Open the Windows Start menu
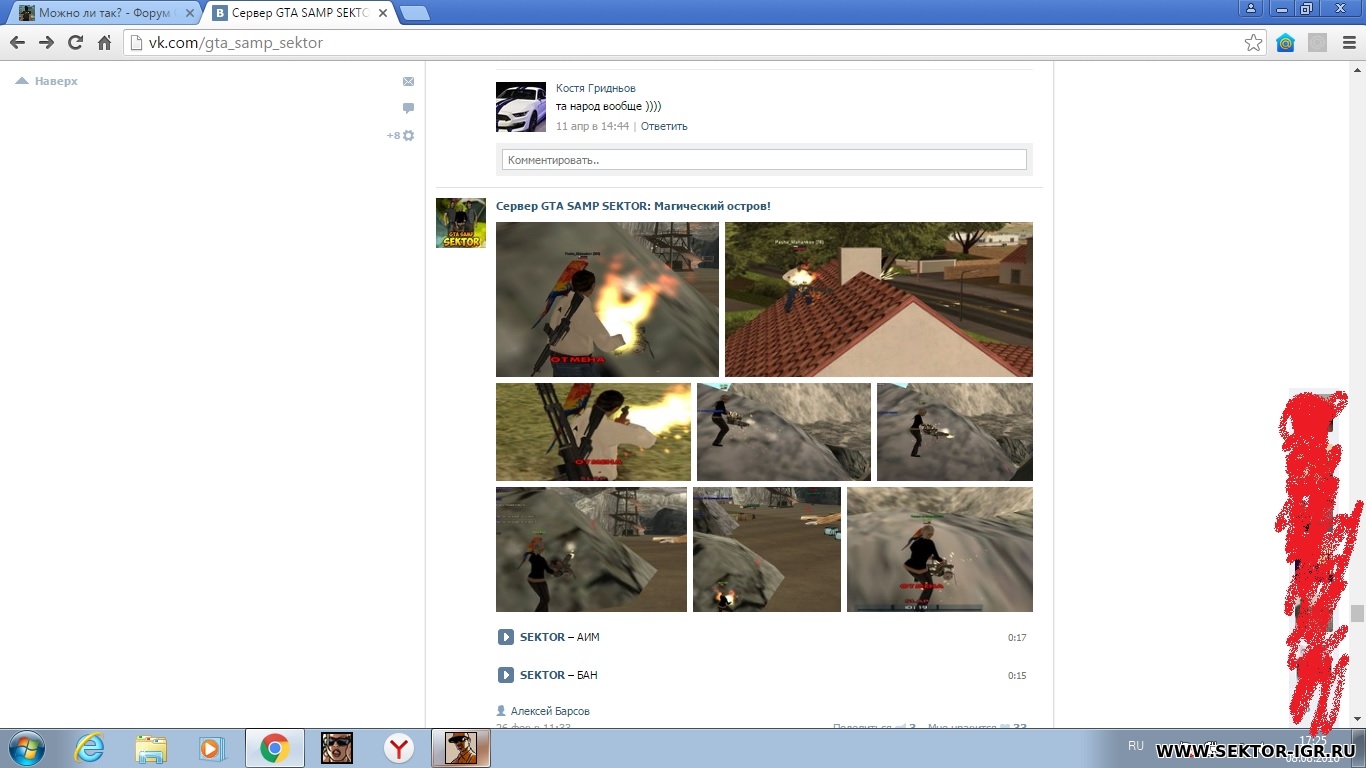This screenshot has height=768, width=1366. (26, 748)
